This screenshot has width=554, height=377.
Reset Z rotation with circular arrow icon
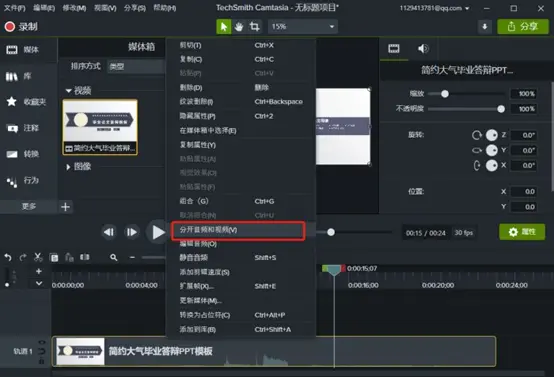coord(477,135)
